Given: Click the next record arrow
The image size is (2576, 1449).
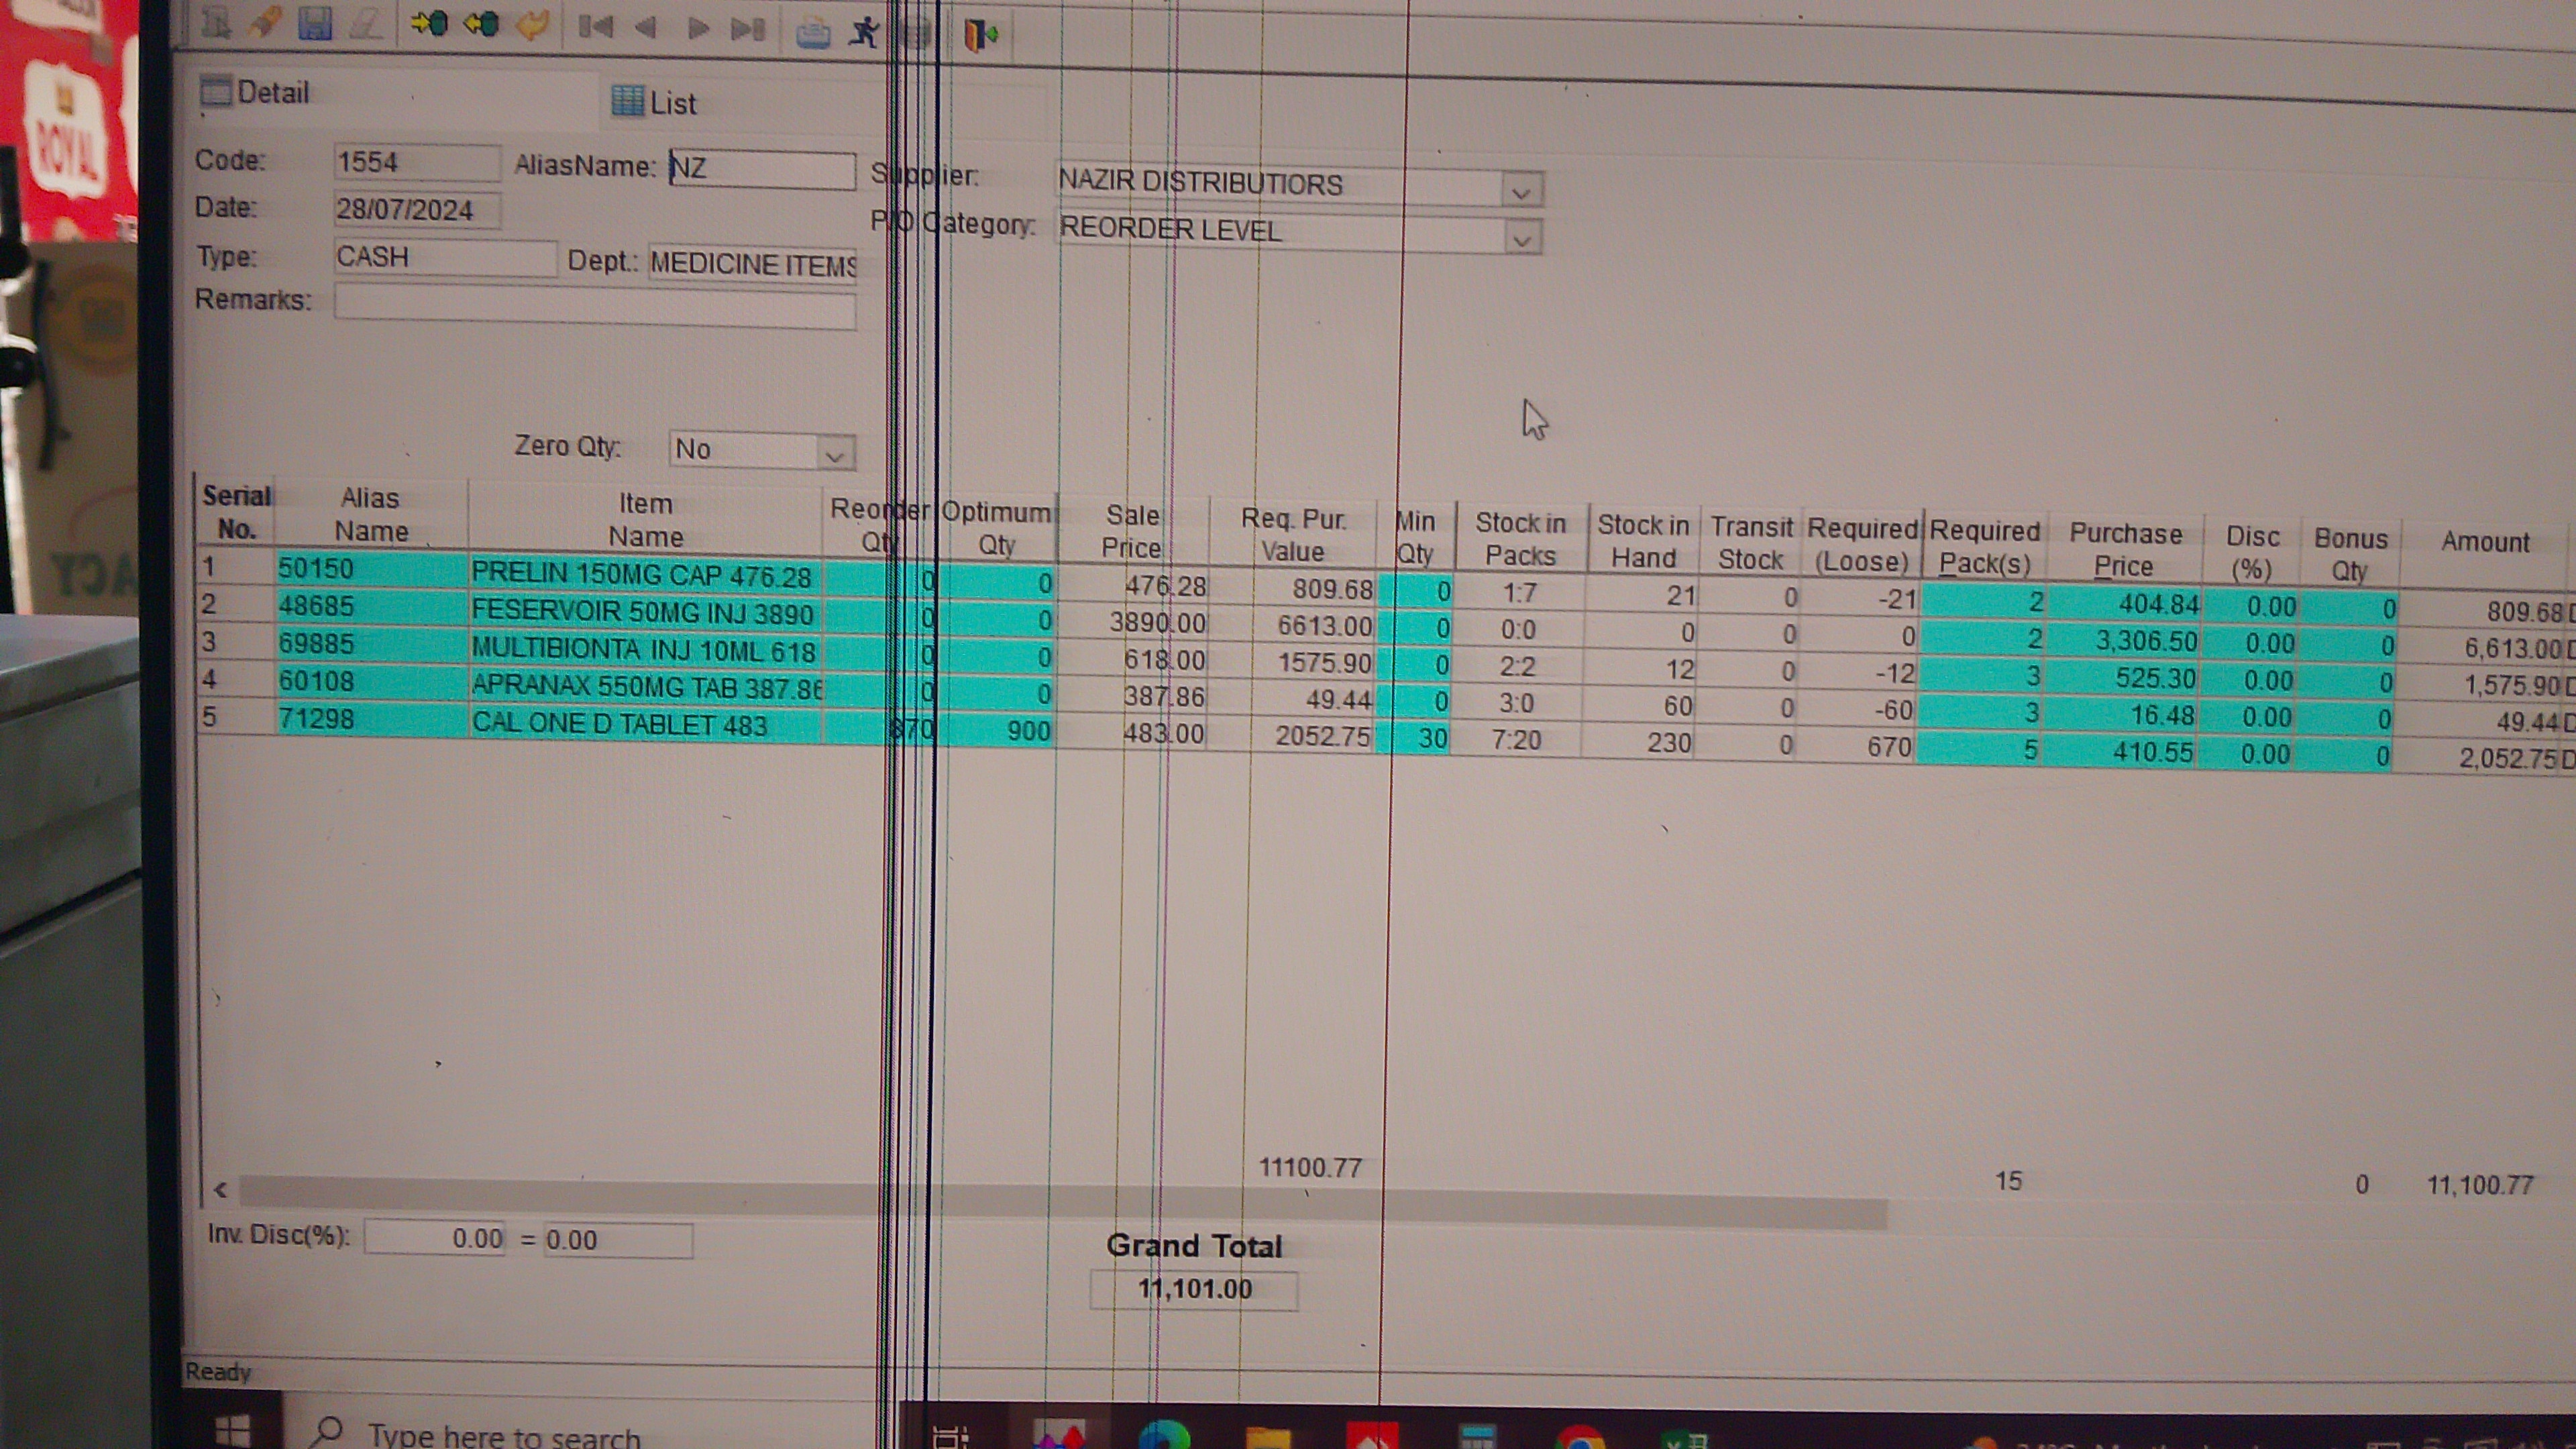Looking at the screenshot, I should coord(698,29).
